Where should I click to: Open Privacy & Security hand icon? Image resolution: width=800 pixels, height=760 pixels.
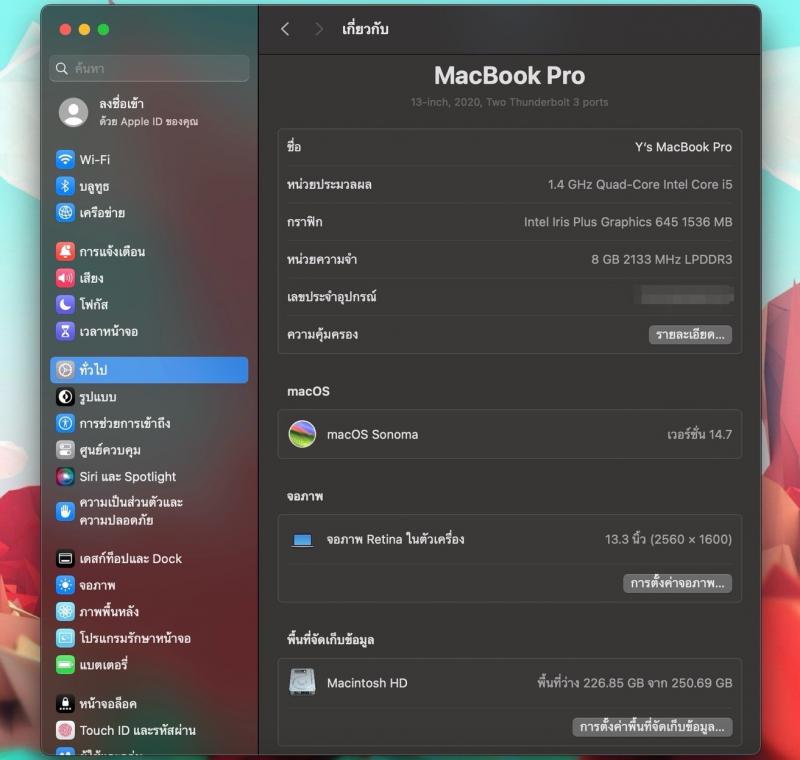[x=65, y=511]
